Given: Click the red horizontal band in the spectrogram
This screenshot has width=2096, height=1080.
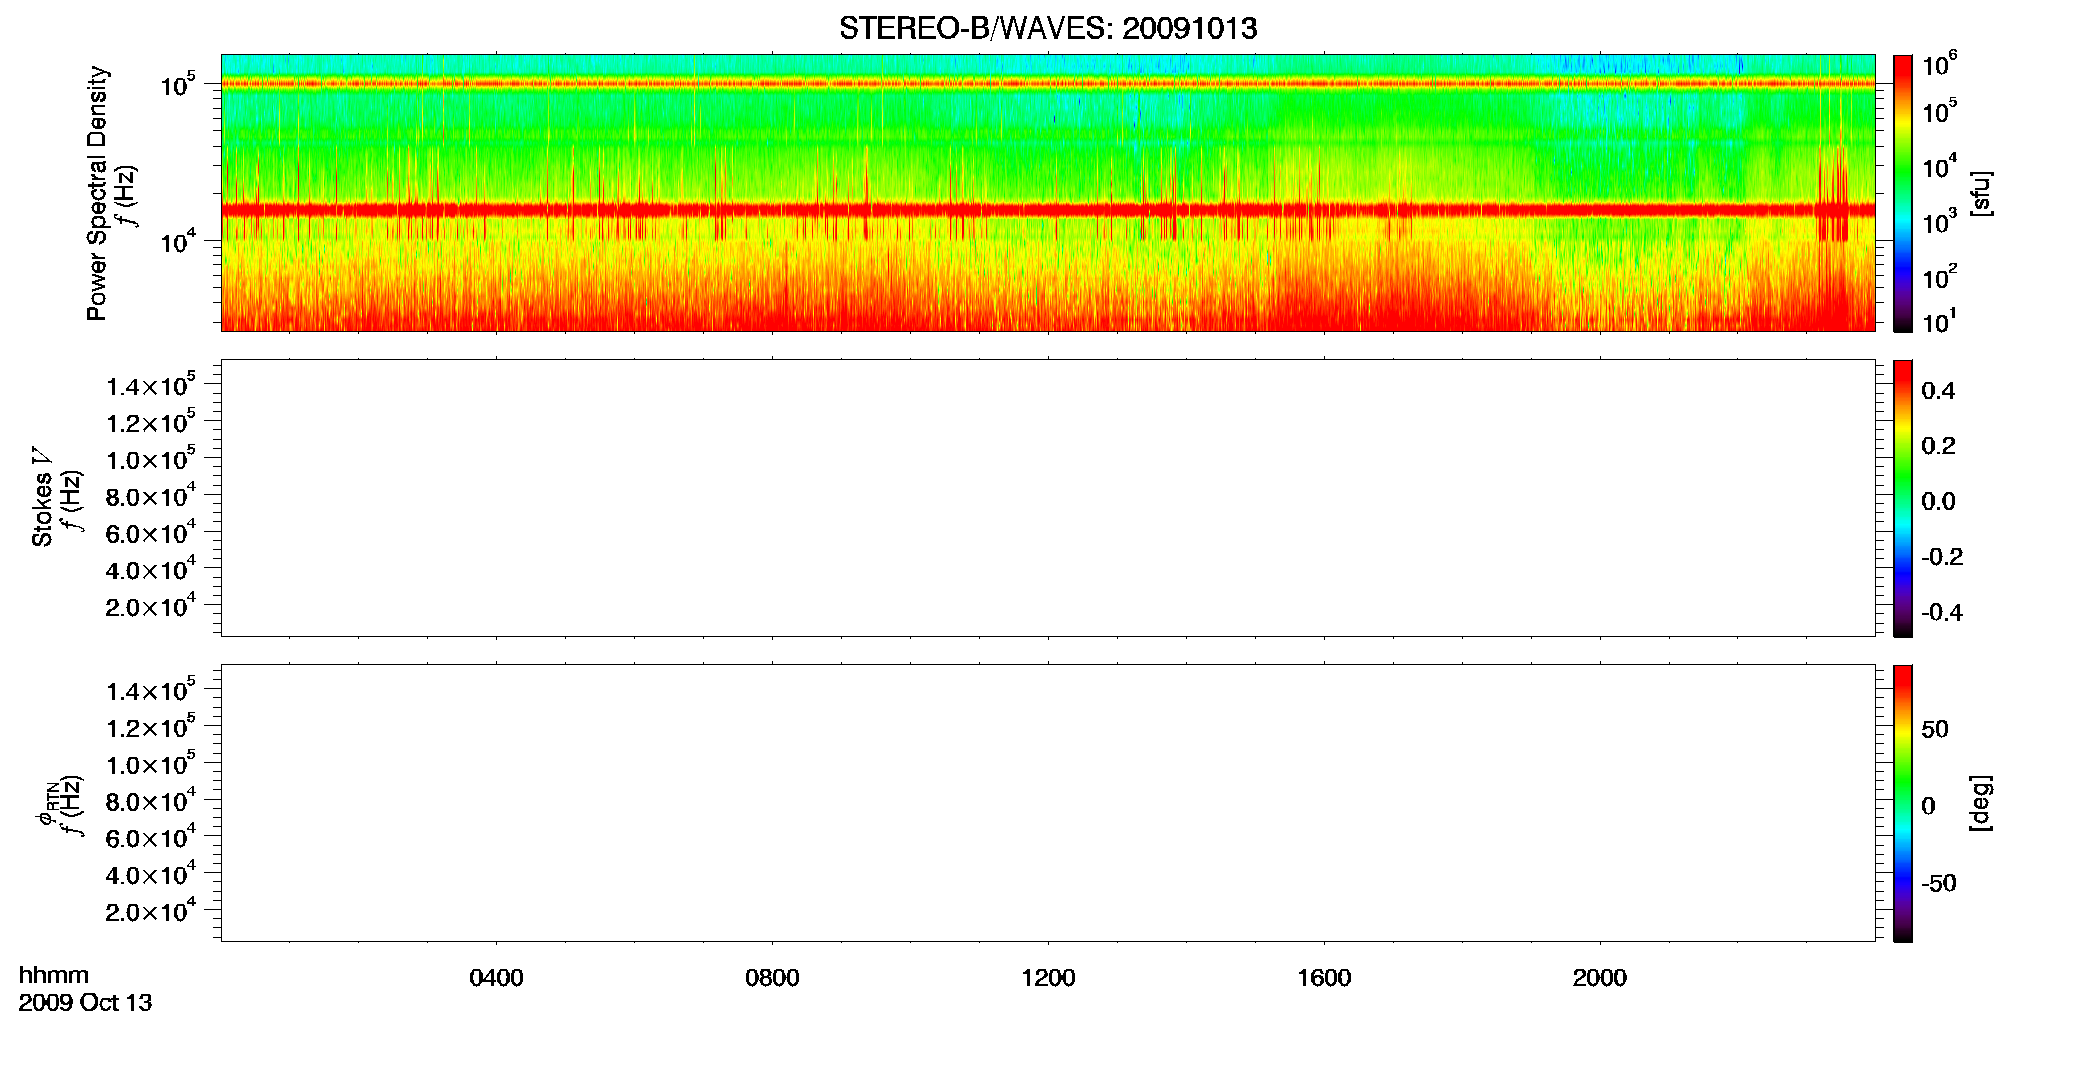Looking at the screenshot, I should [1048, 210].
